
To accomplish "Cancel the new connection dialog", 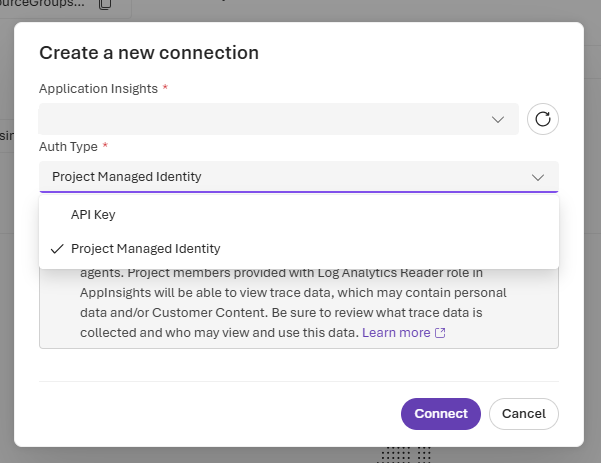I will coord(524,414).
